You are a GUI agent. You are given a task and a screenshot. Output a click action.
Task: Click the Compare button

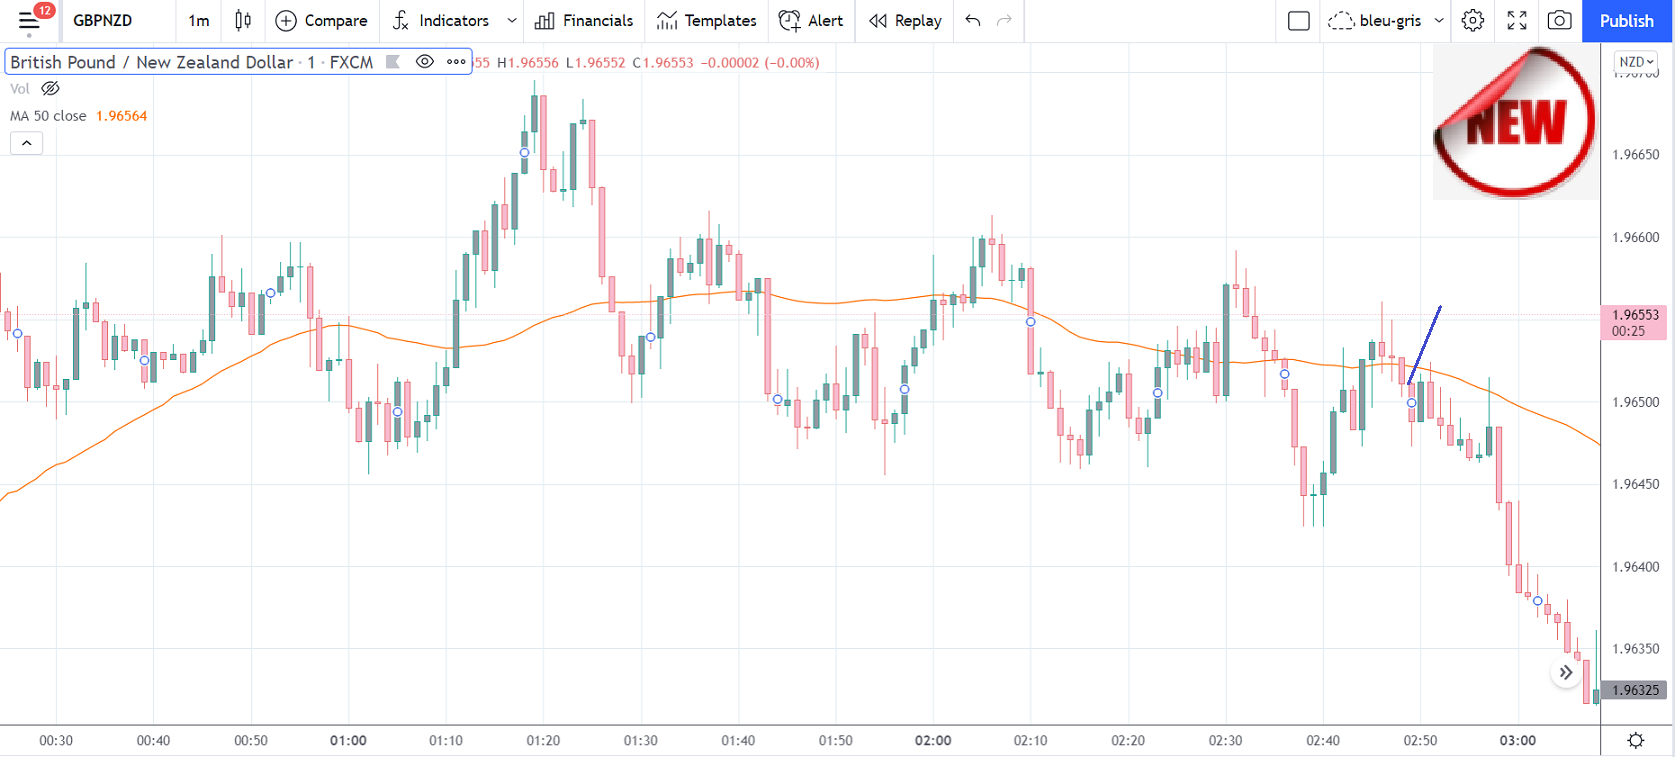click(321, 20)
